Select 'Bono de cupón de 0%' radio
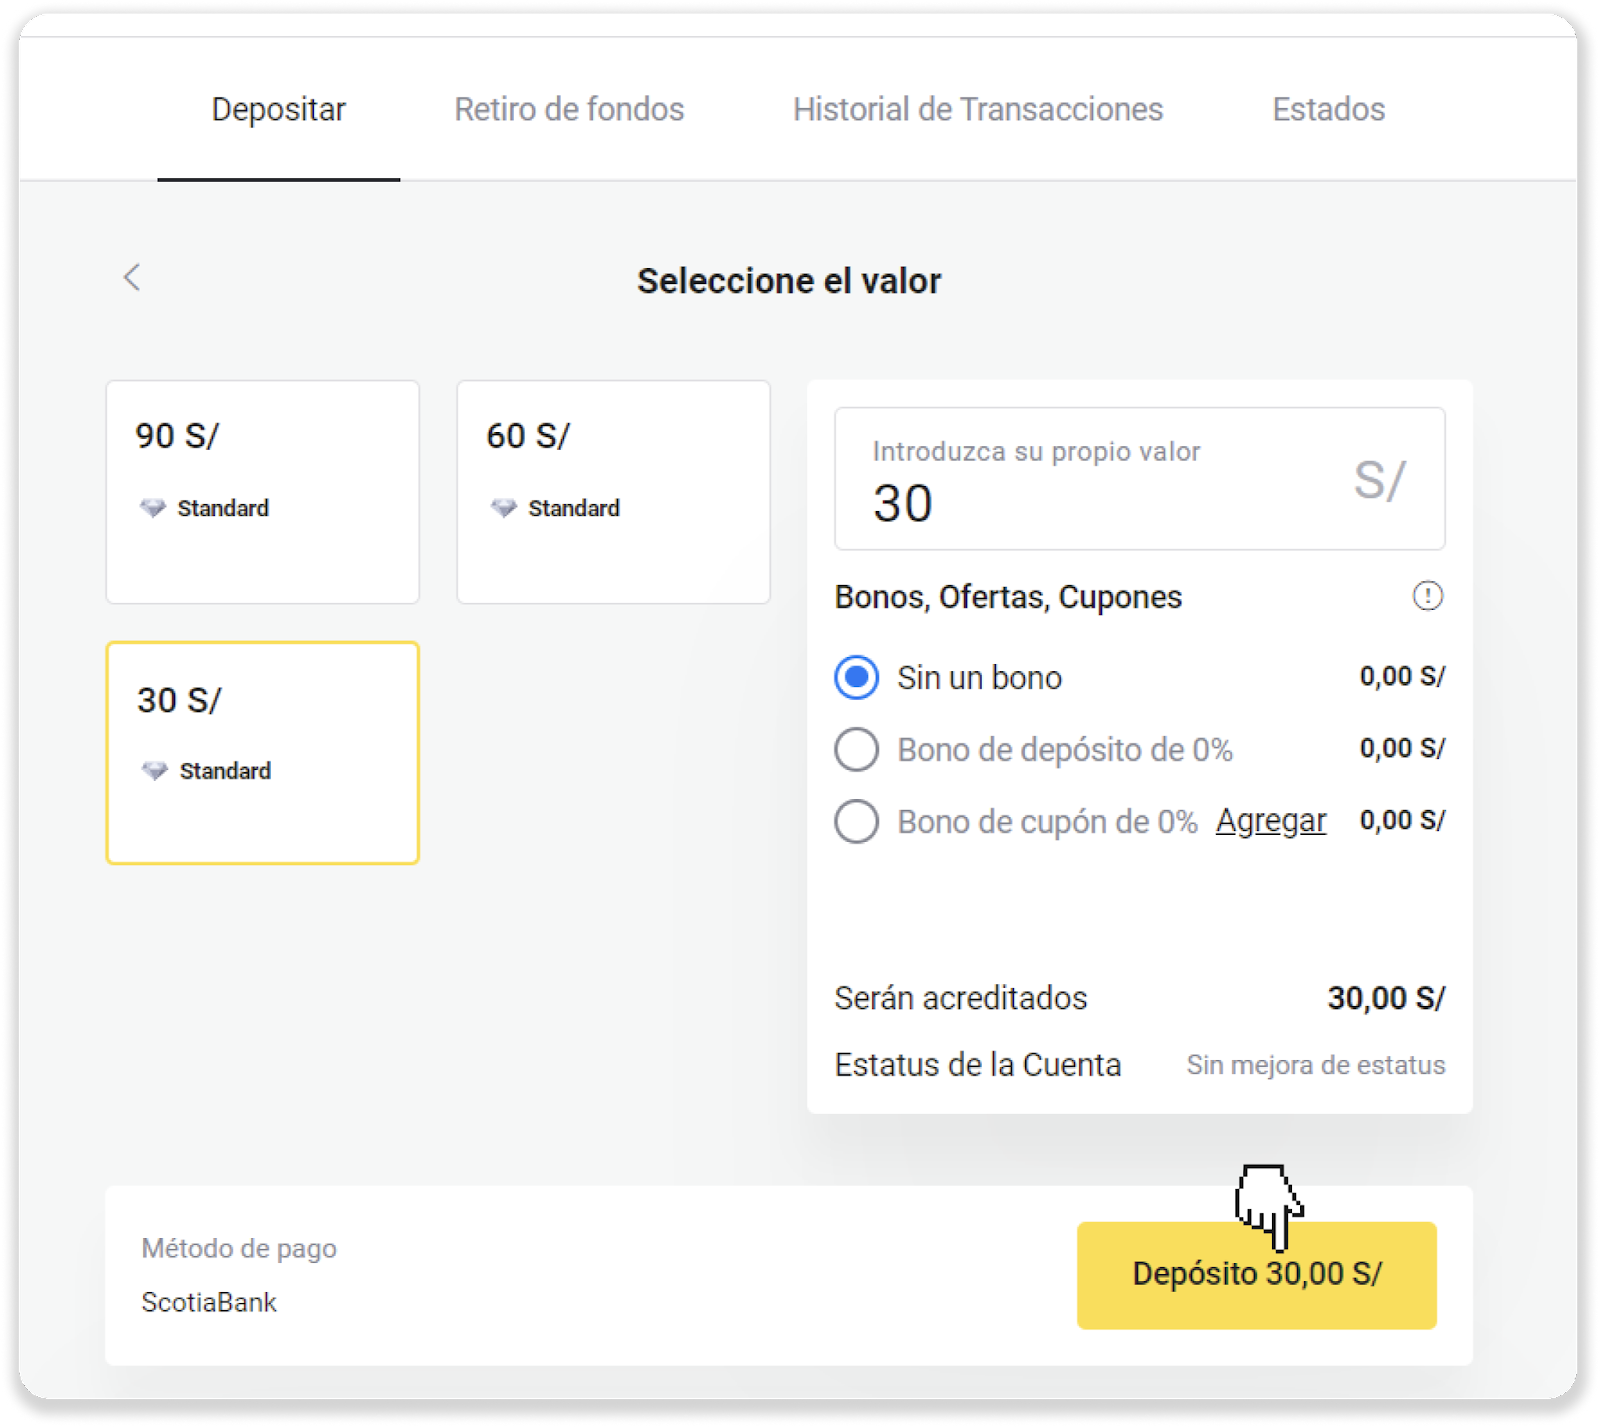Image resolution: width=1600 pixels, height=1427 pixels. (857, 821)
